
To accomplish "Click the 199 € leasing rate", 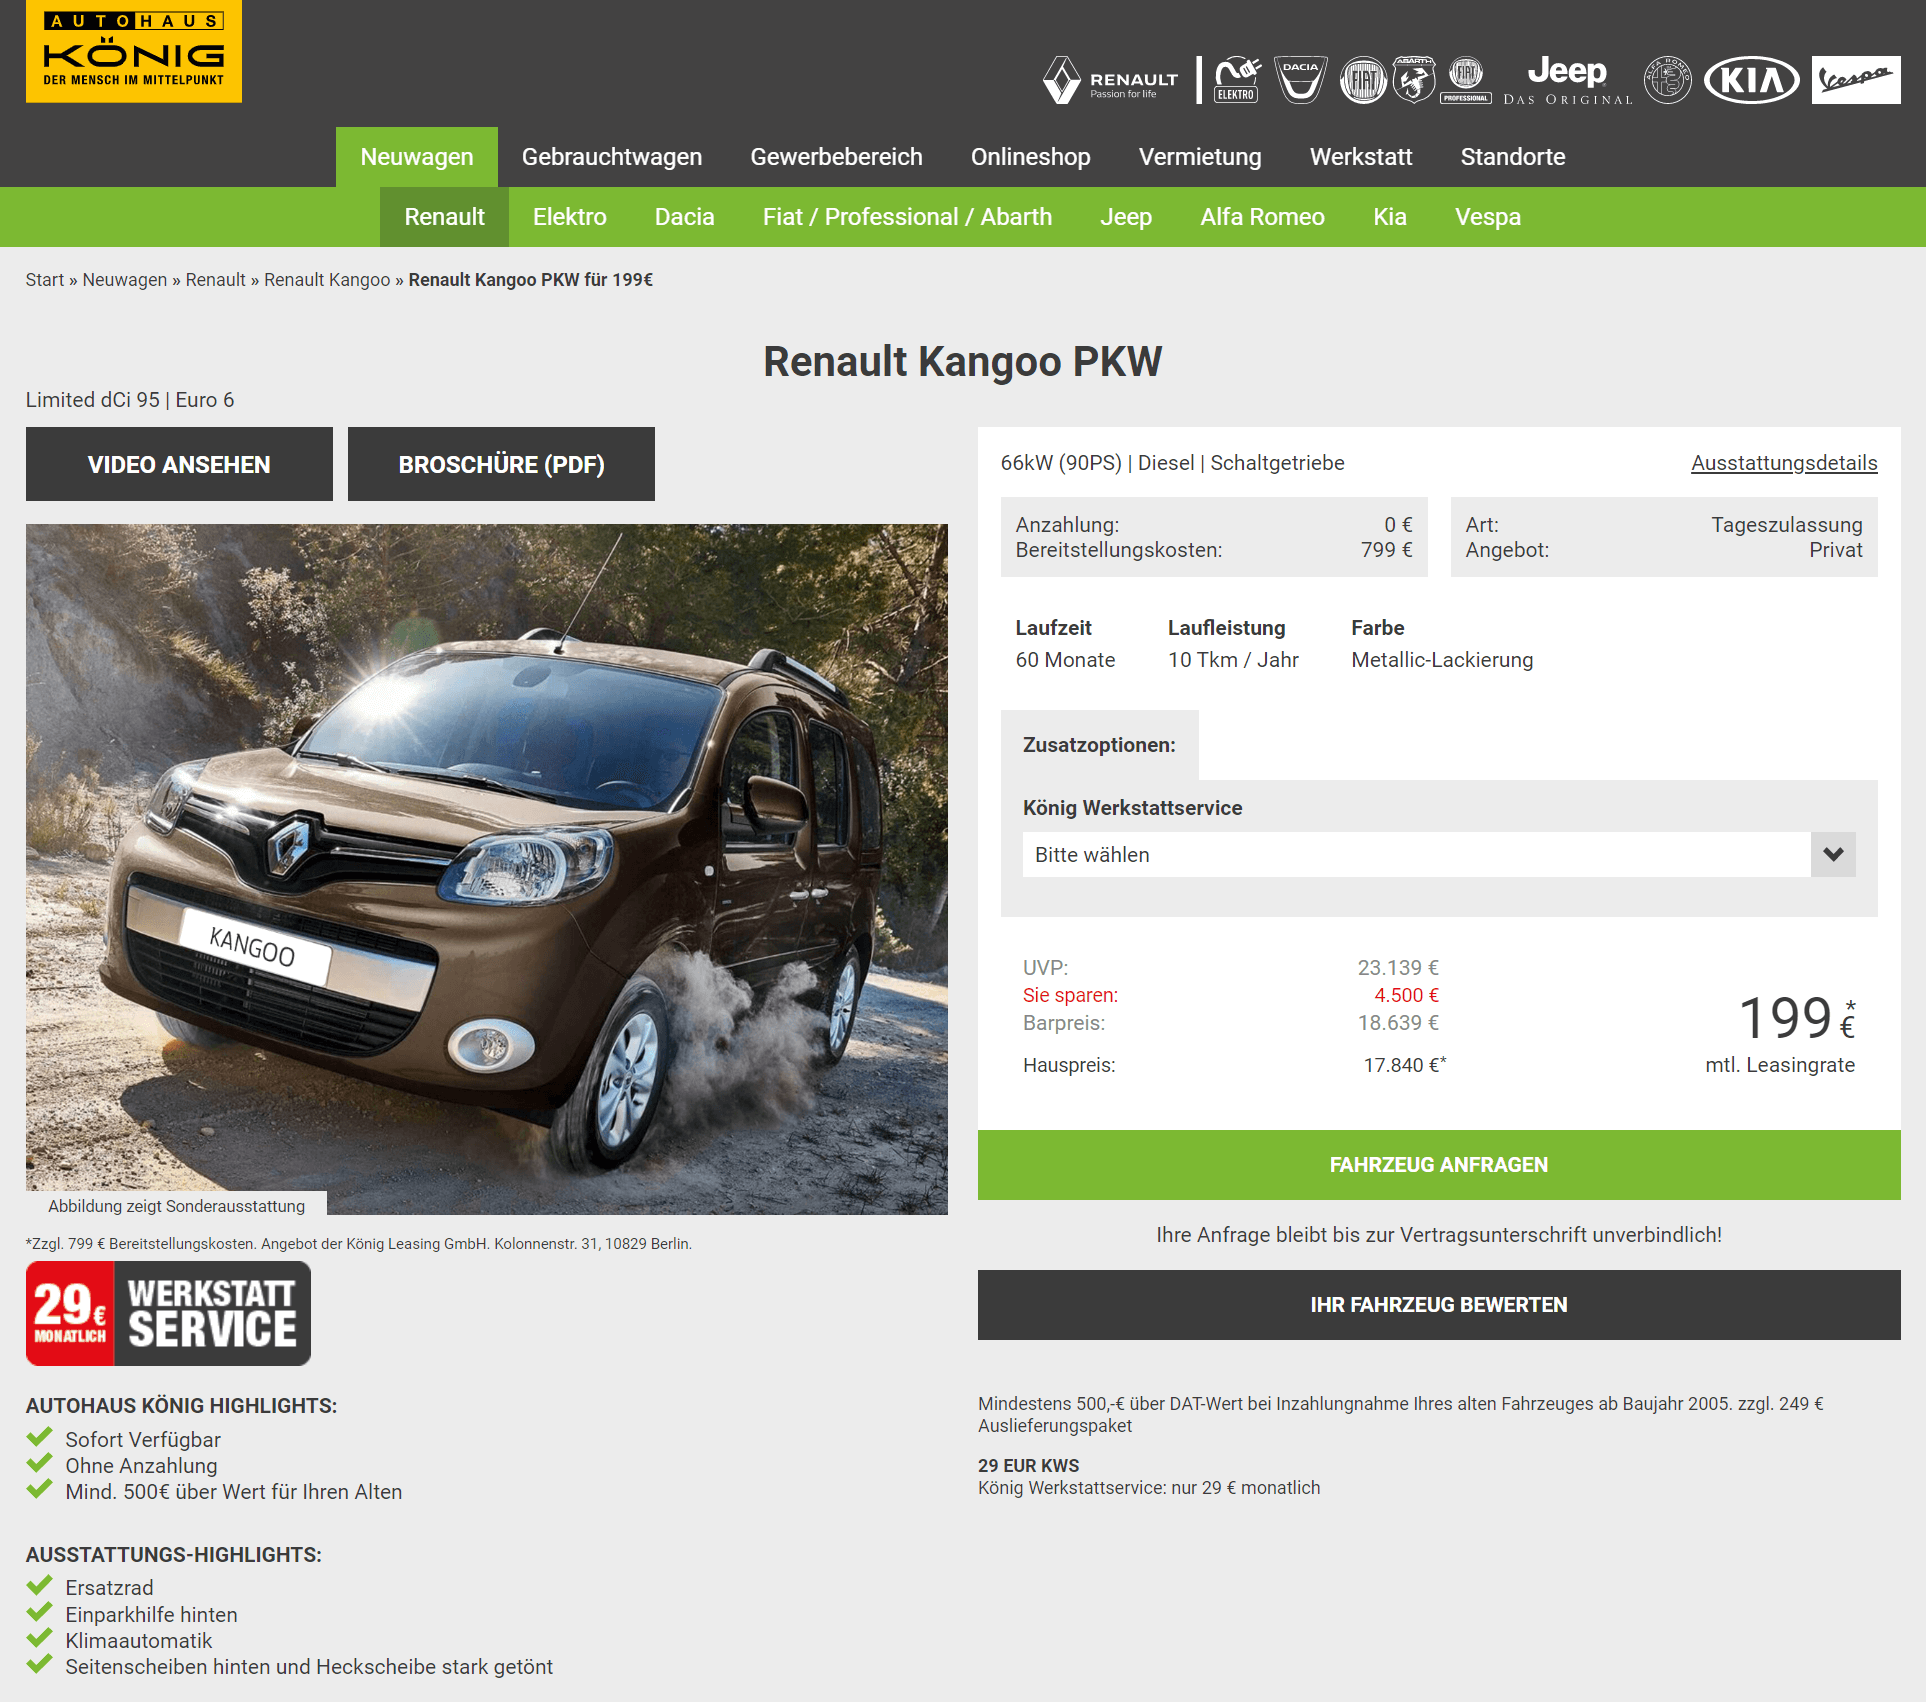I will click(x=1797, y=1018).
